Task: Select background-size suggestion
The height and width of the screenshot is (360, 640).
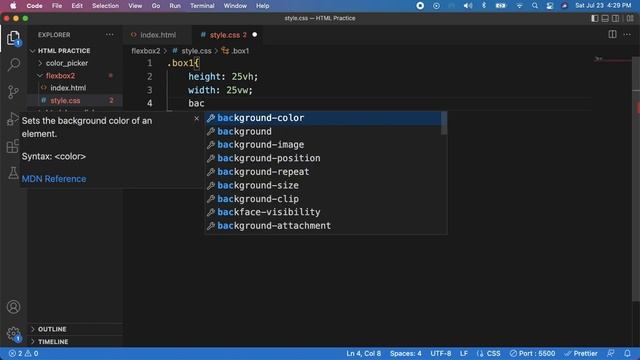Action: [322, 185]
